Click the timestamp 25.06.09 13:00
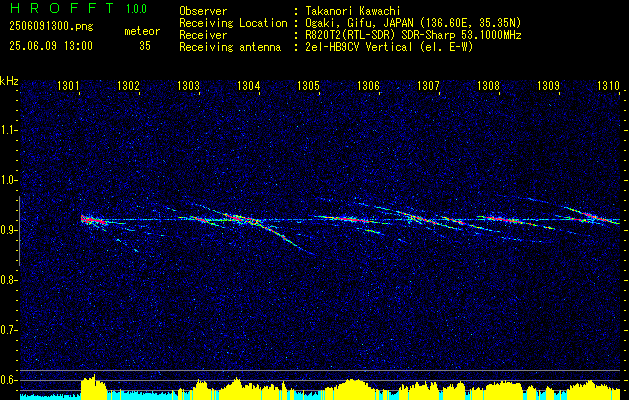The width and height of the screenshot is (629, 400). 51,46
